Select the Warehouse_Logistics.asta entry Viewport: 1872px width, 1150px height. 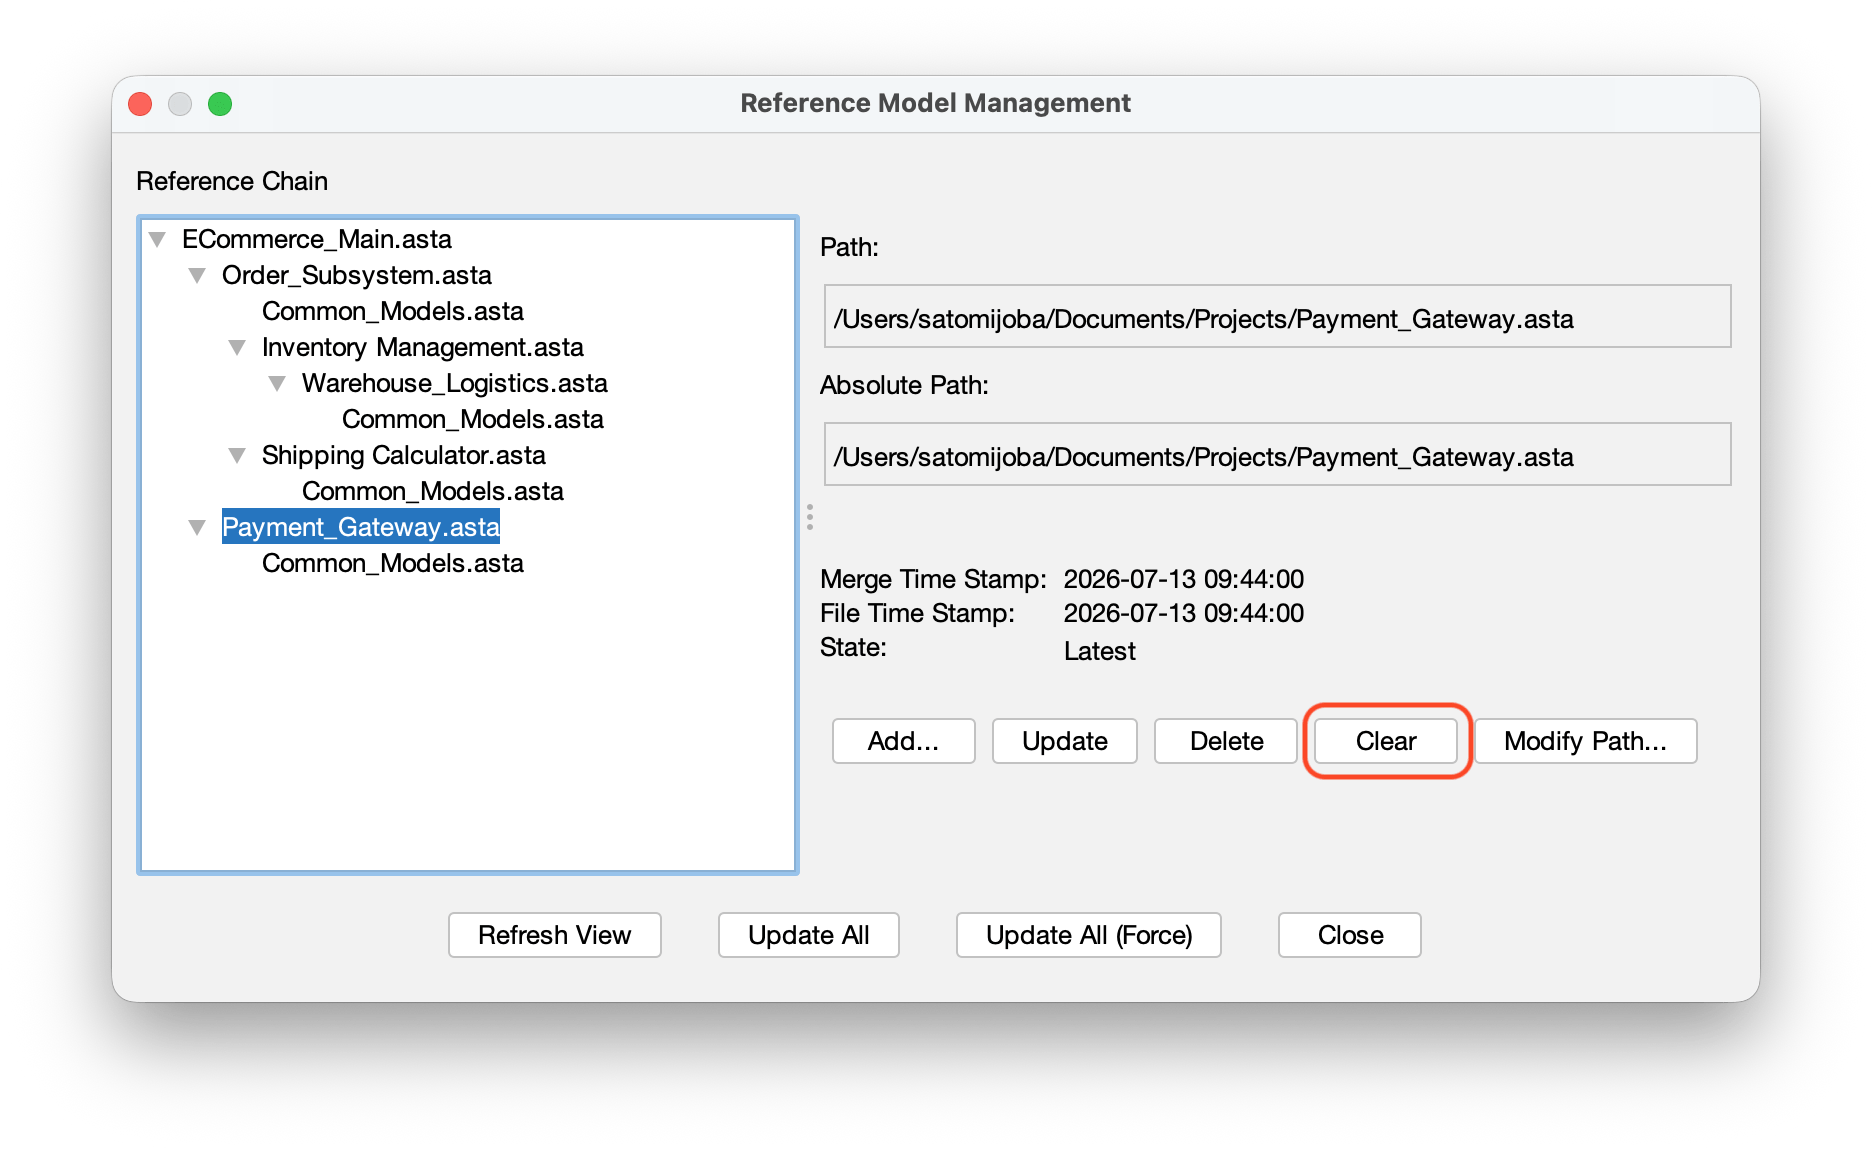(455, 384)
